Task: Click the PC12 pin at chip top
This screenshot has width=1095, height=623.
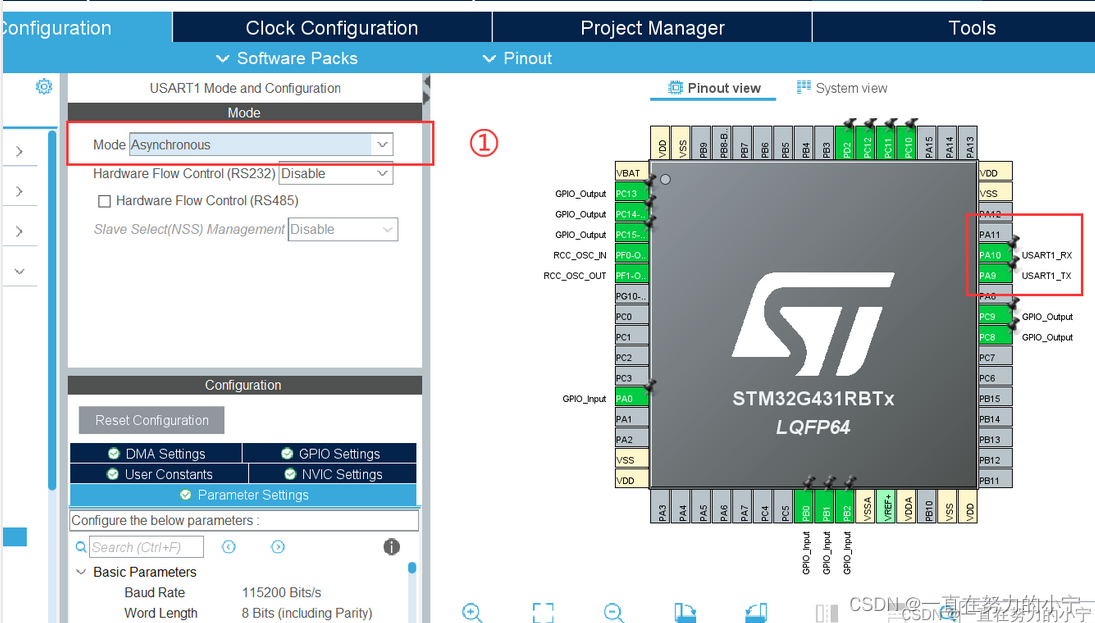Action: click(867, 143)
